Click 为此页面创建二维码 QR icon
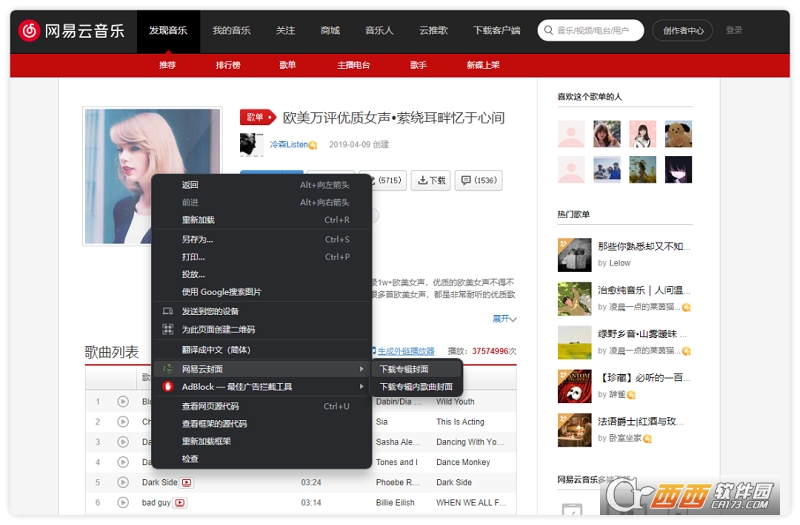Image resolution: width=800 pixels, height=525 pixels. tap(168, 329)
